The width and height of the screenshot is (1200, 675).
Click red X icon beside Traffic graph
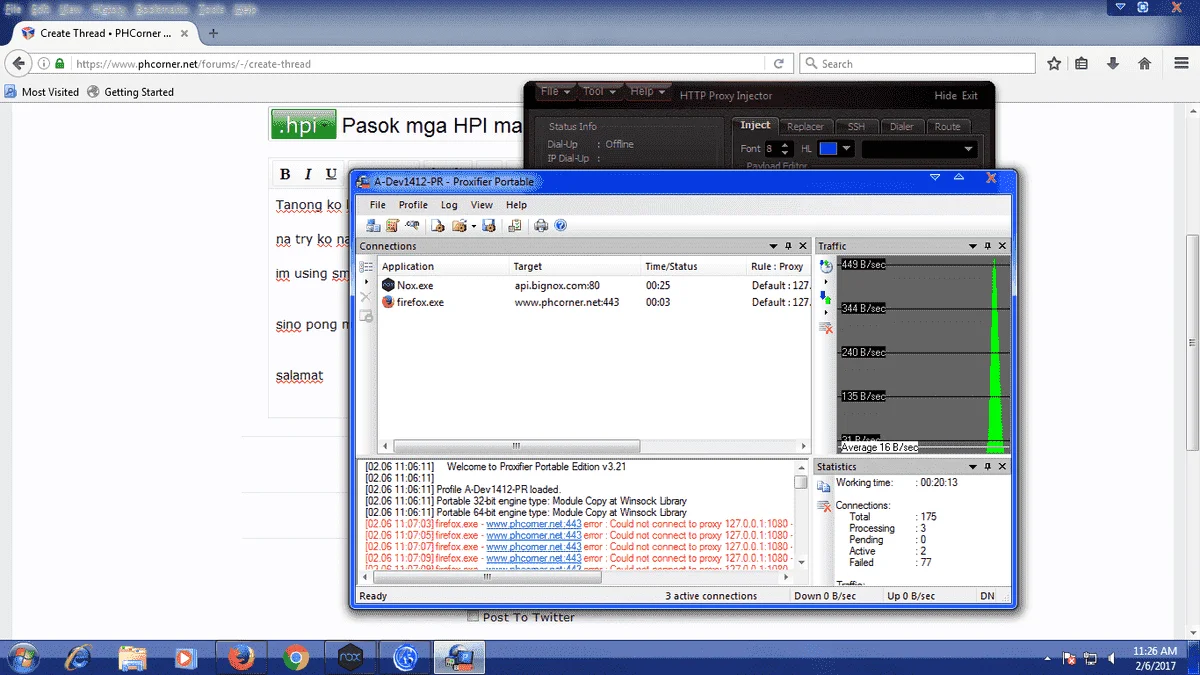(826, 327)
